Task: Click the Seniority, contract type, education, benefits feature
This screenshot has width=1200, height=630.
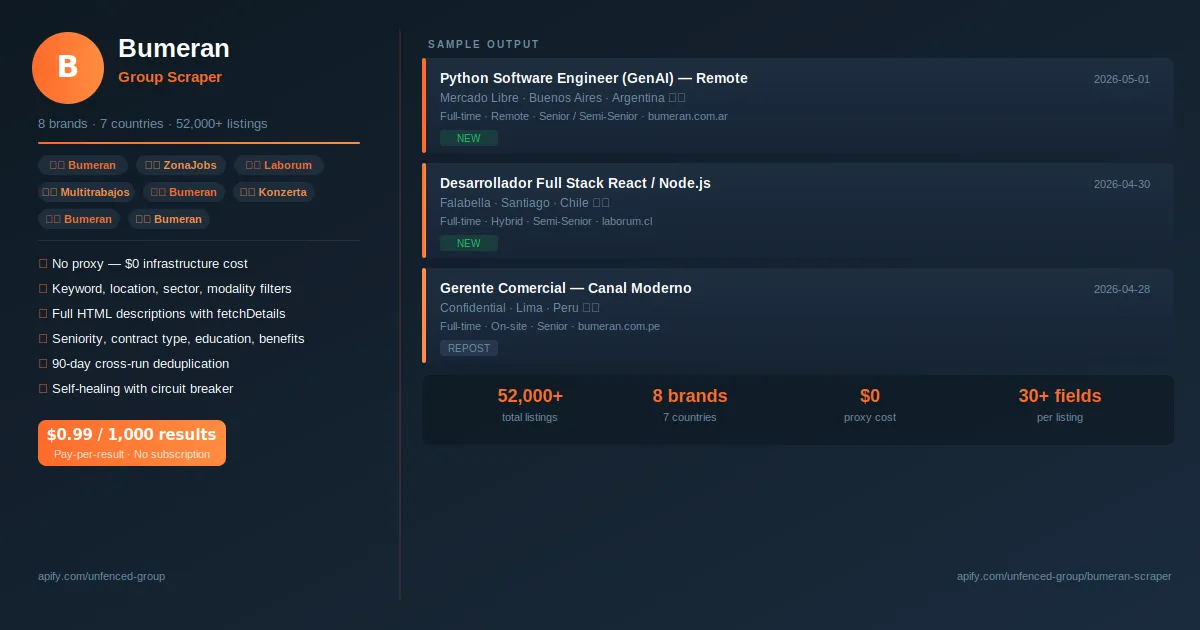Action: coord(171,339)
